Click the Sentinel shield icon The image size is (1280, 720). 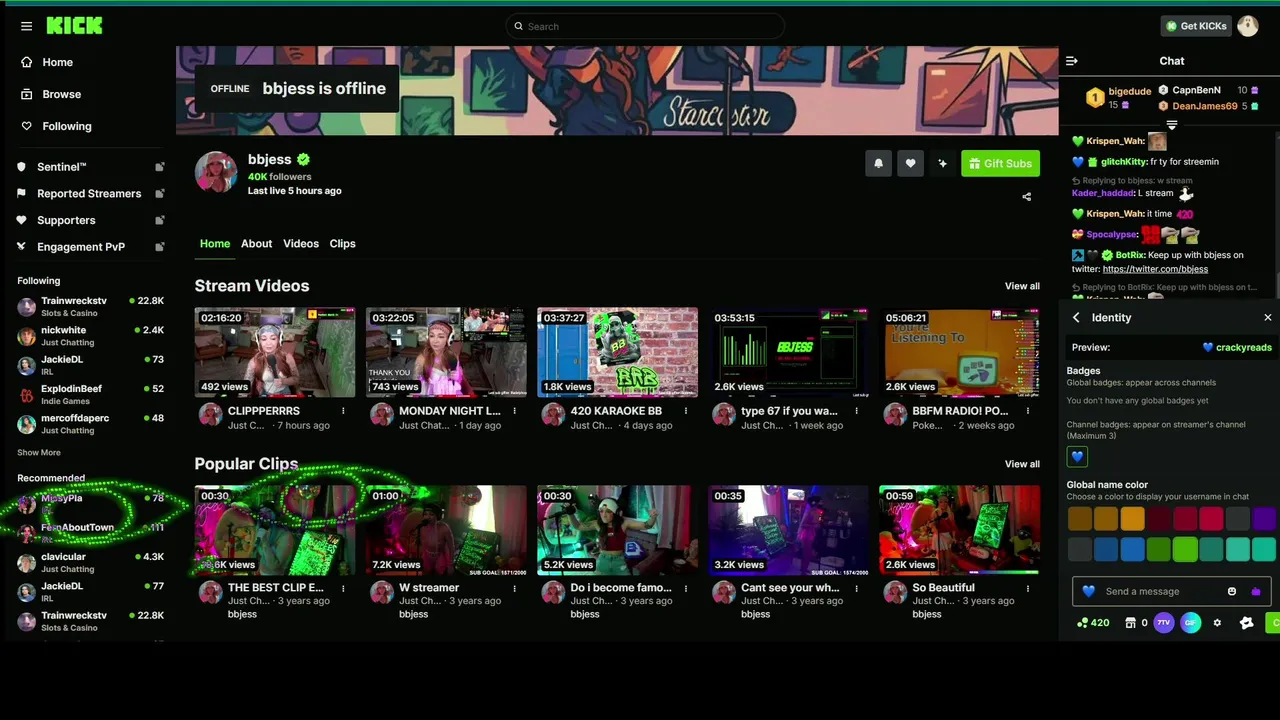pos(22,167)
